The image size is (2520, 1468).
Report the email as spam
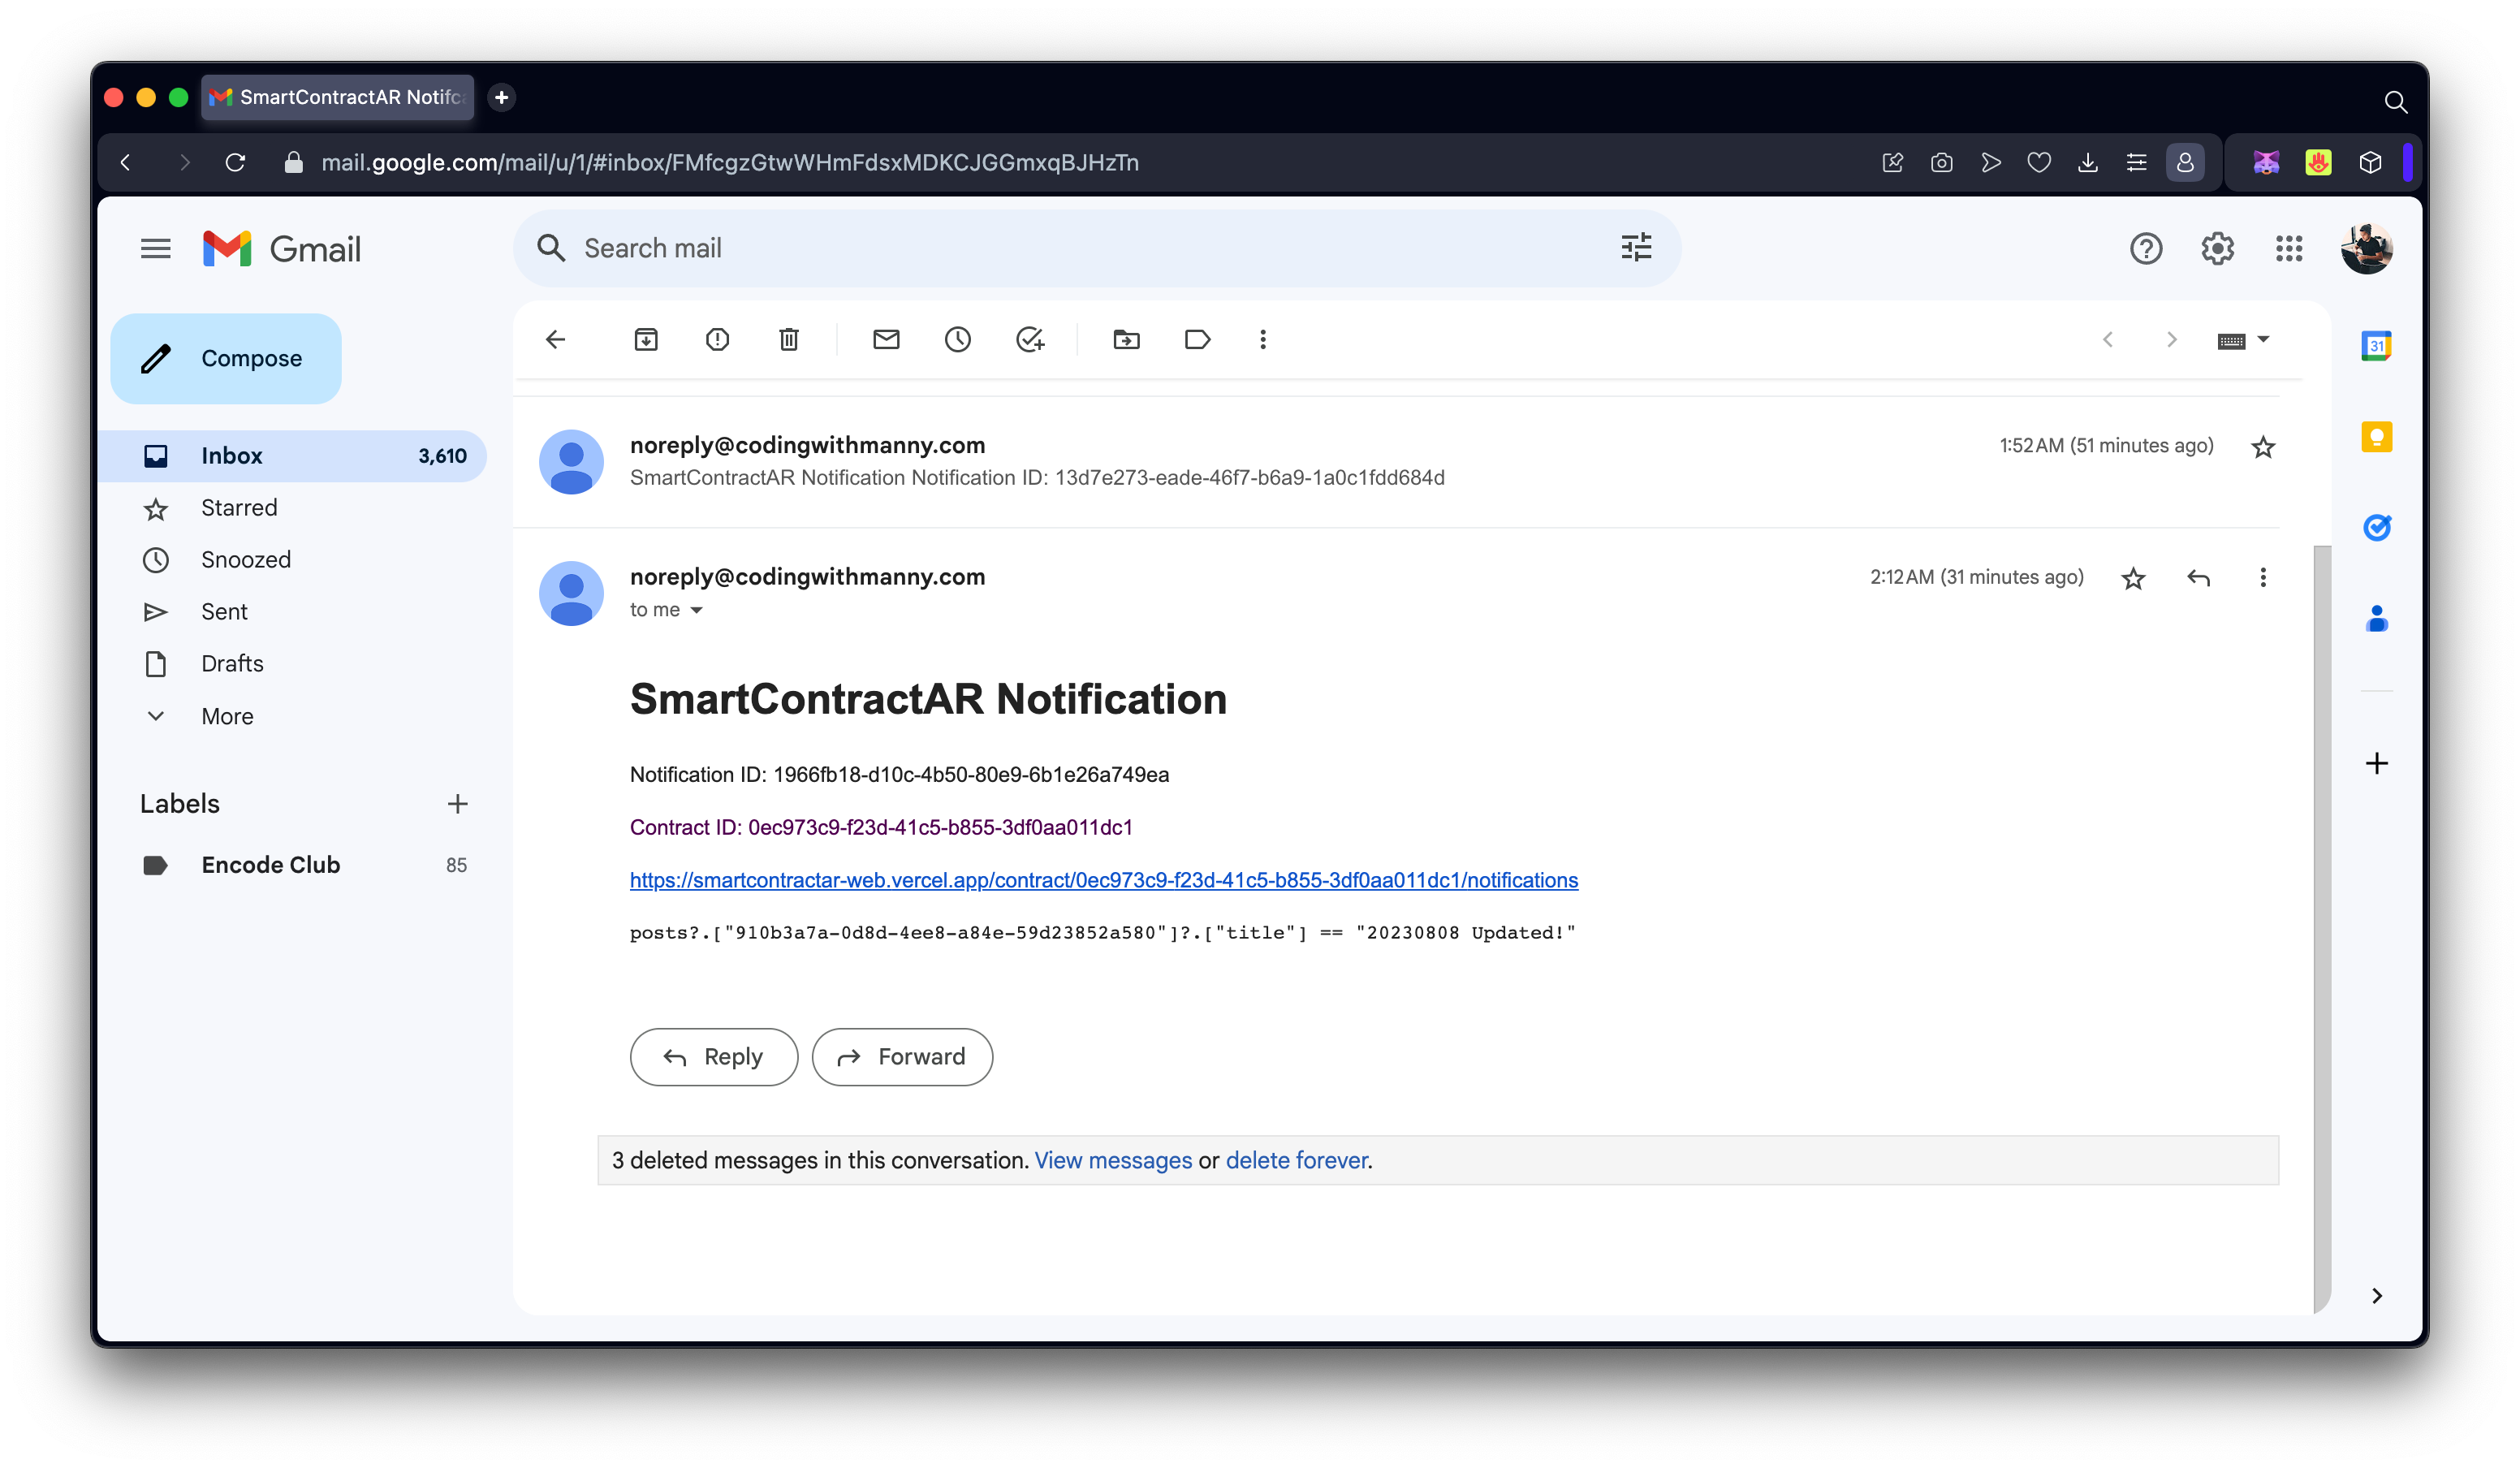717,340
